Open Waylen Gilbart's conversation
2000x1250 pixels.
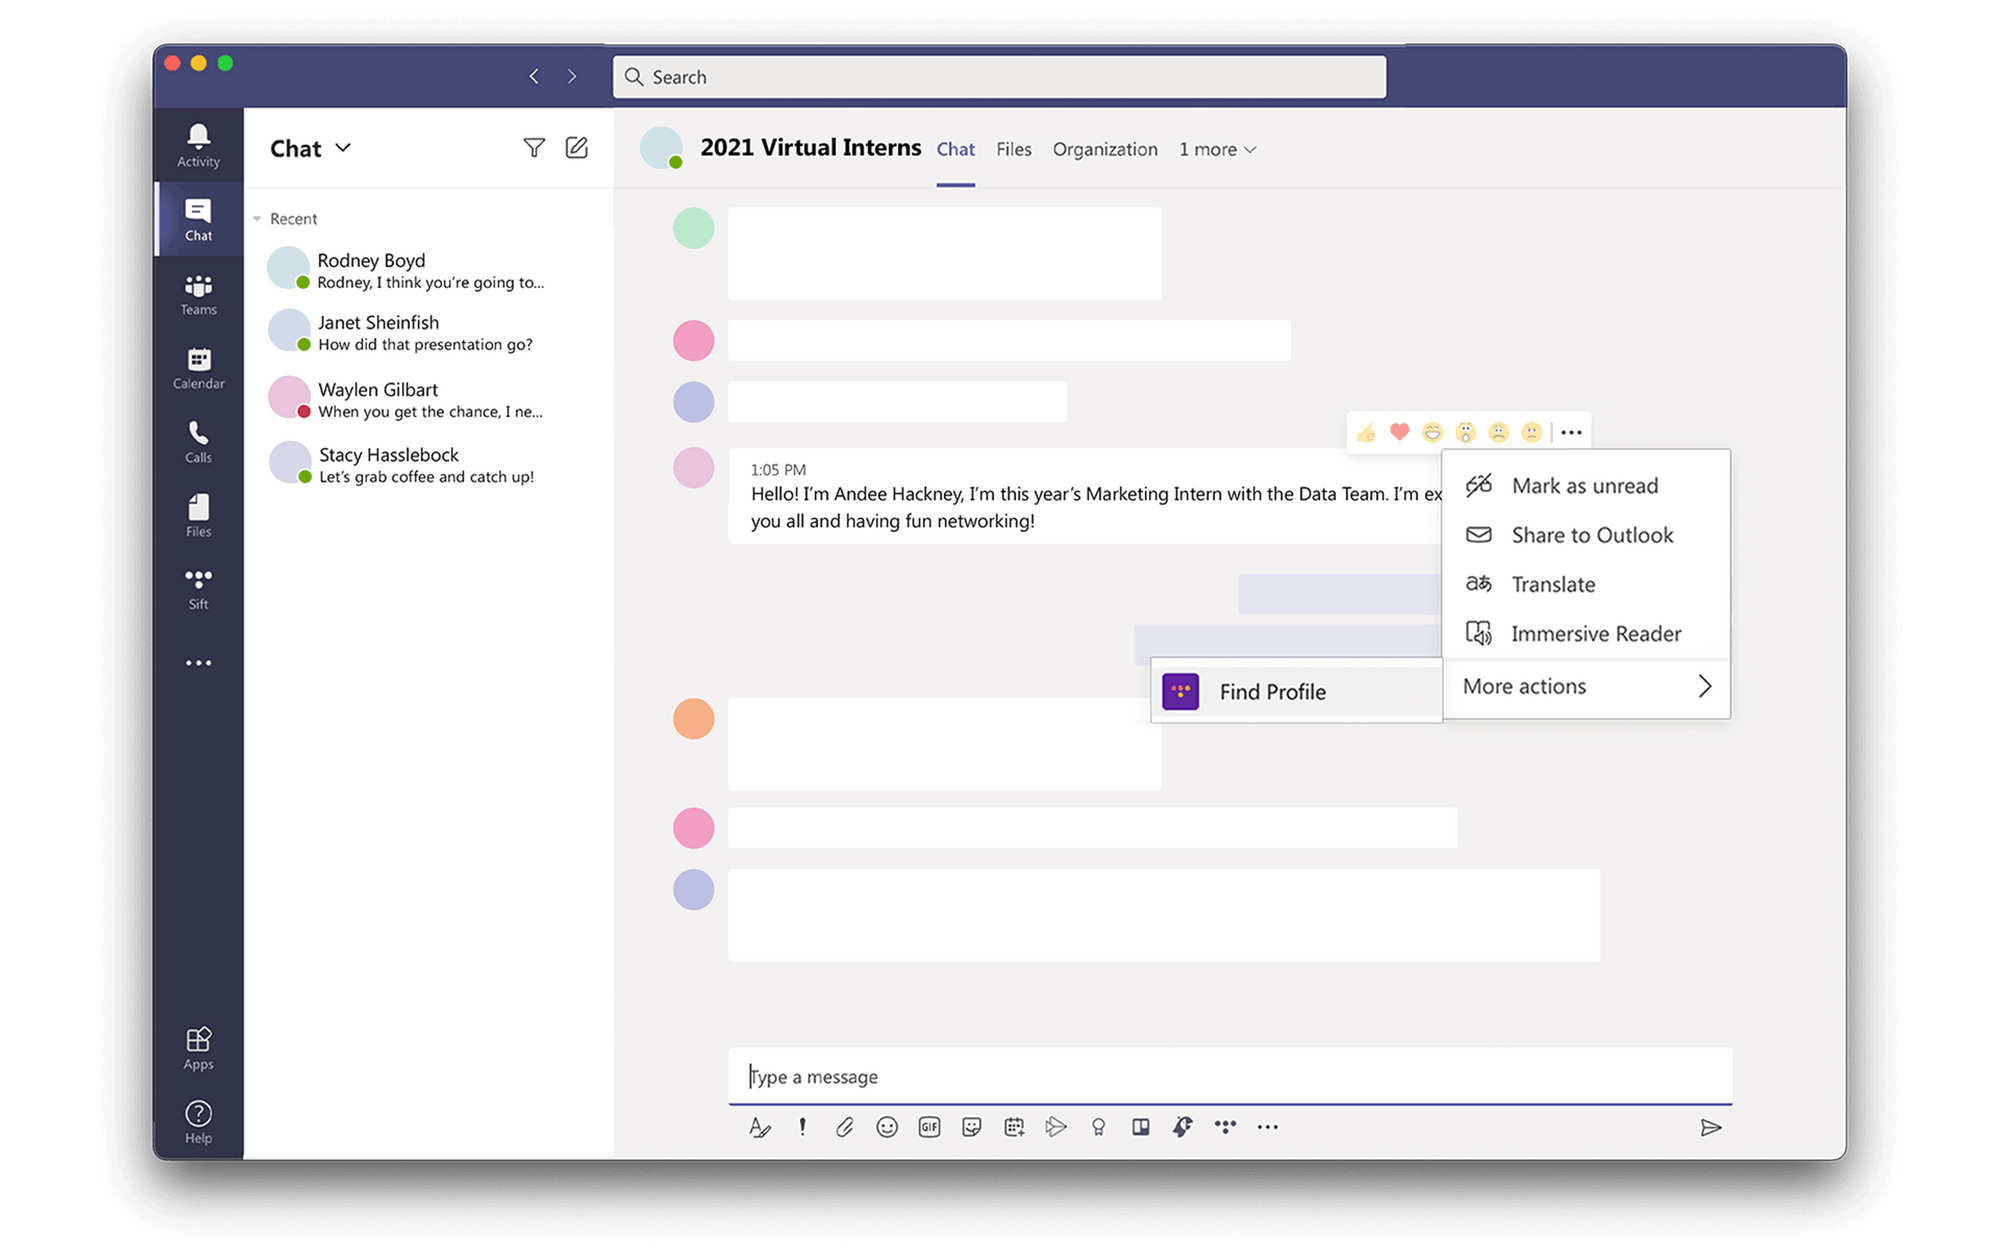[420, 399]
